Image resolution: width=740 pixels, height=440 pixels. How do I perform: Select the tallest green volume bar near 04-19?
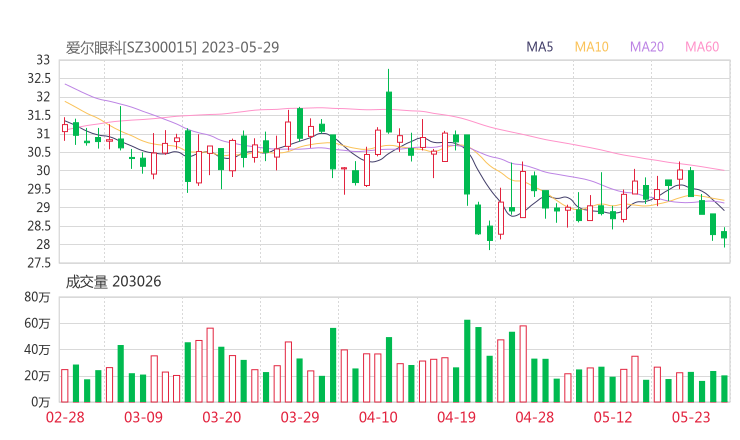click(x=467, y=361)
